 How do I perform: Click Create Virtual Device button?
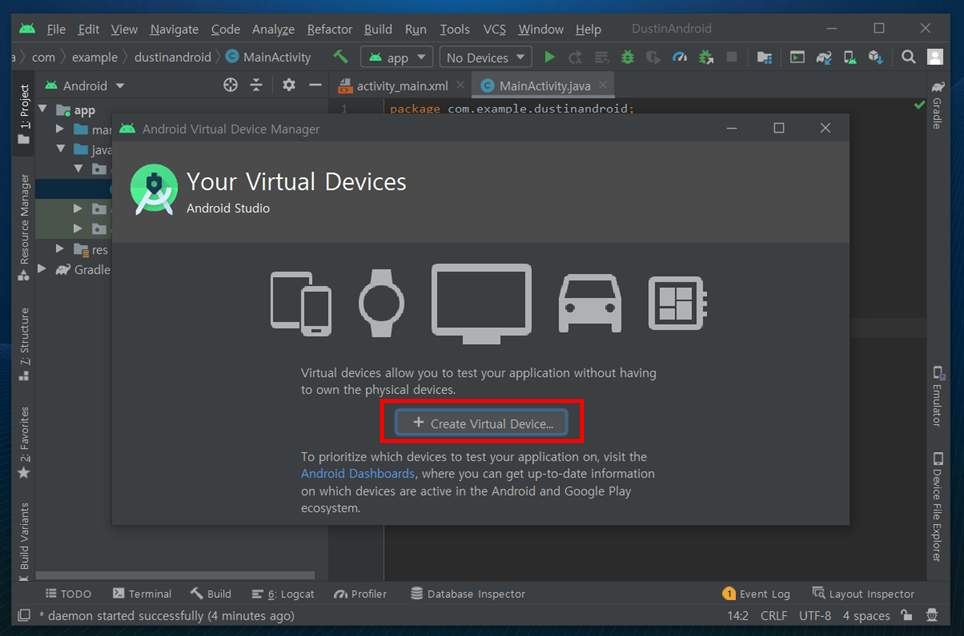click(x=481, y=423)
